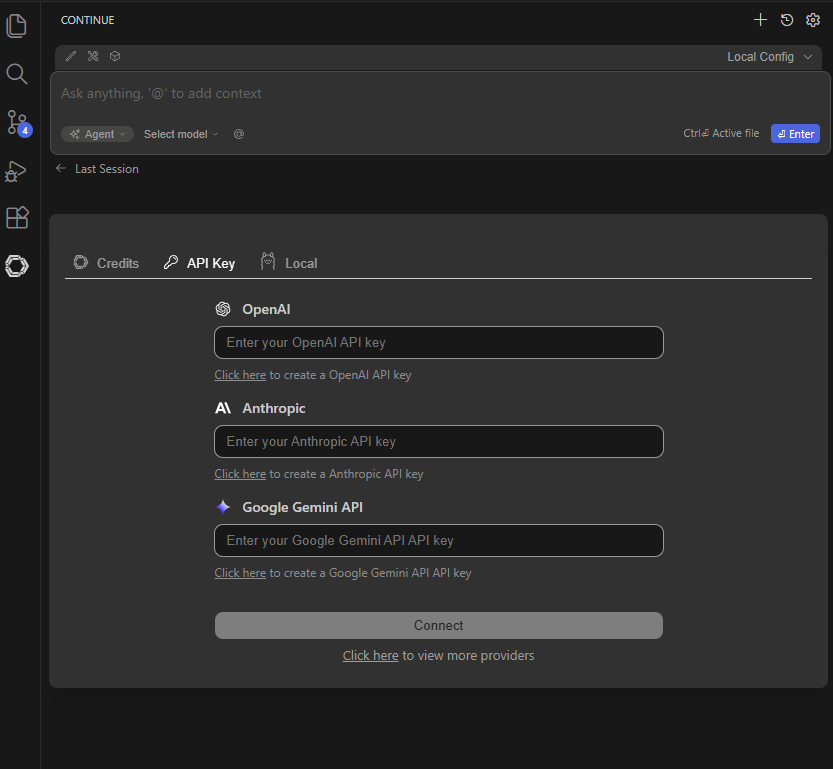Click the pencil rules icon in toolbar
833x769 pixels.
[x=71, y=56]
